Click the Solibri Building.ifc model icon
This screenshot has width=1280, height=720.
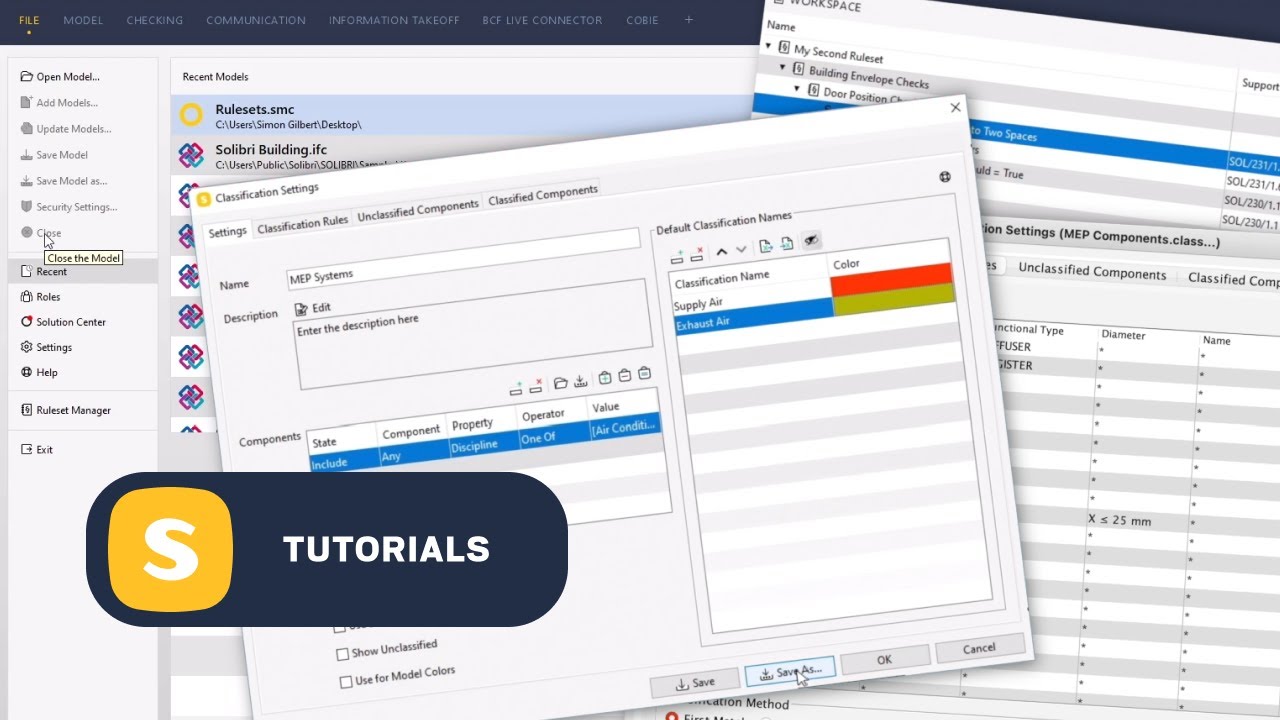tap(191, 155)
